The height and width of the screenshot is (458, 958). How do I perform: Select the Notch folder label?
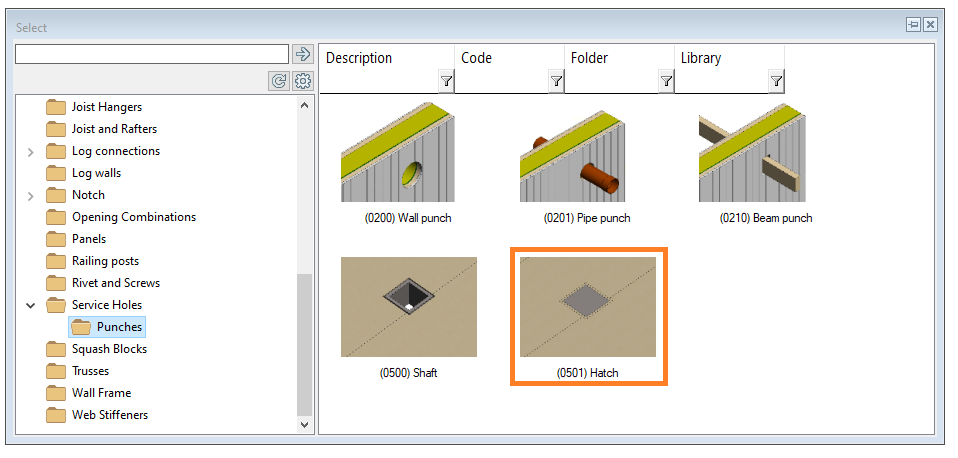click(x=88, y=195)
